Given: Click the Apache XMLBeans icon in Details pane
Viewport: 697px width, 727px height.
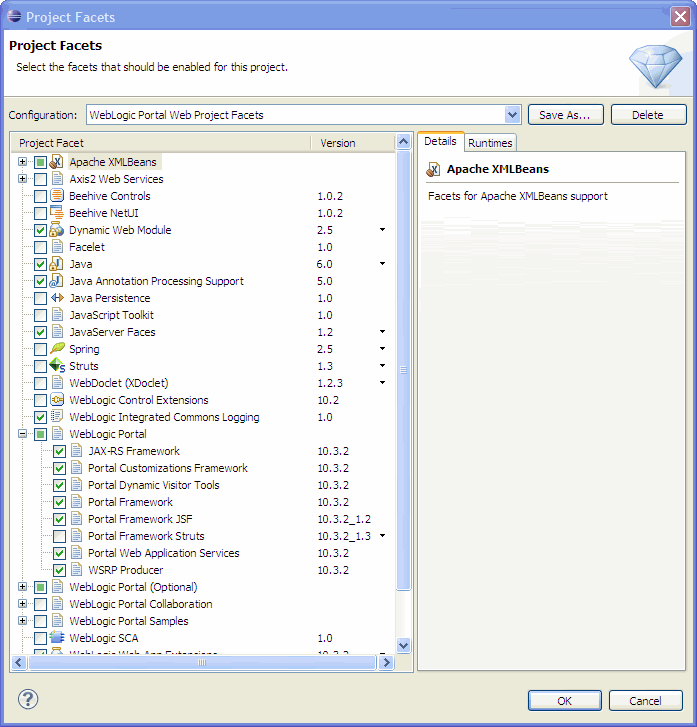Looking at the screenshot, I should point(433,169).
